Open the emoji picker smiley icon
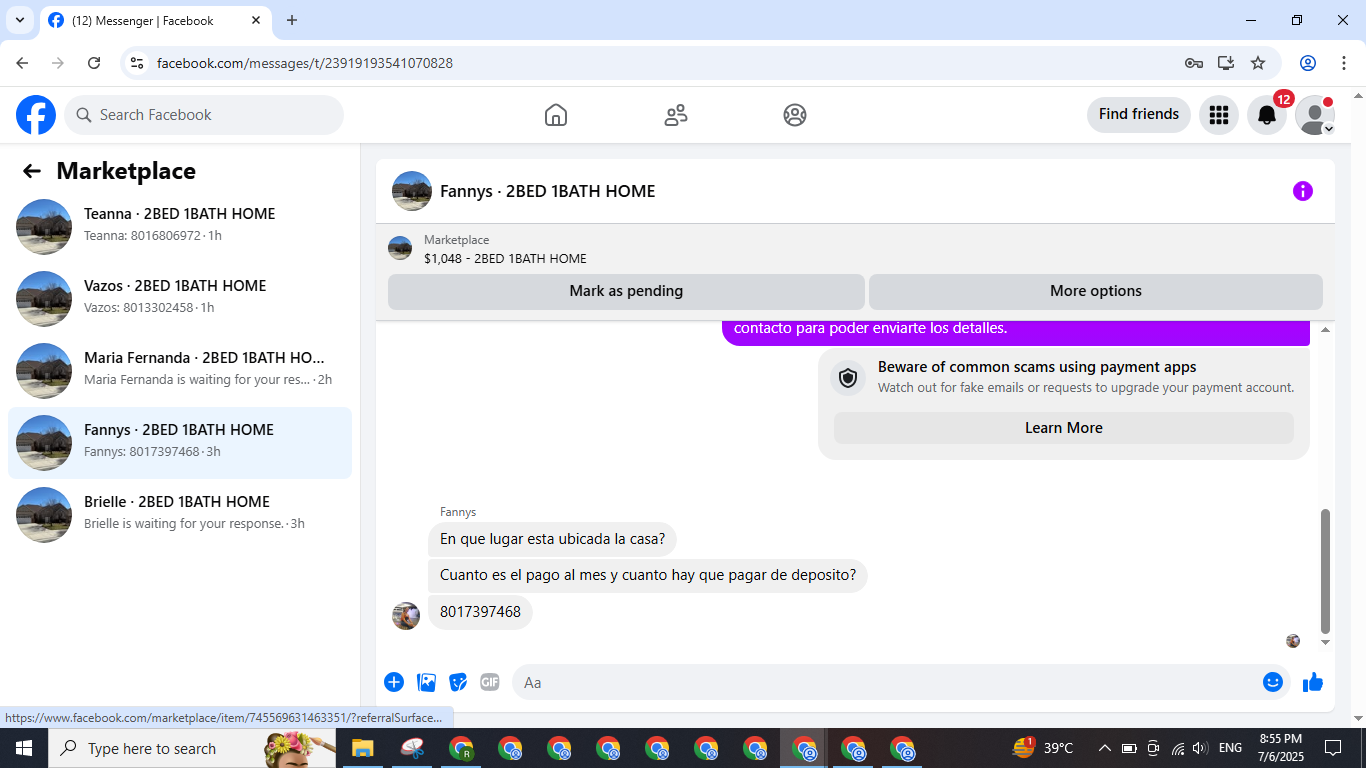Screen dimensions: 1366x768 (x=1272, y=682)
